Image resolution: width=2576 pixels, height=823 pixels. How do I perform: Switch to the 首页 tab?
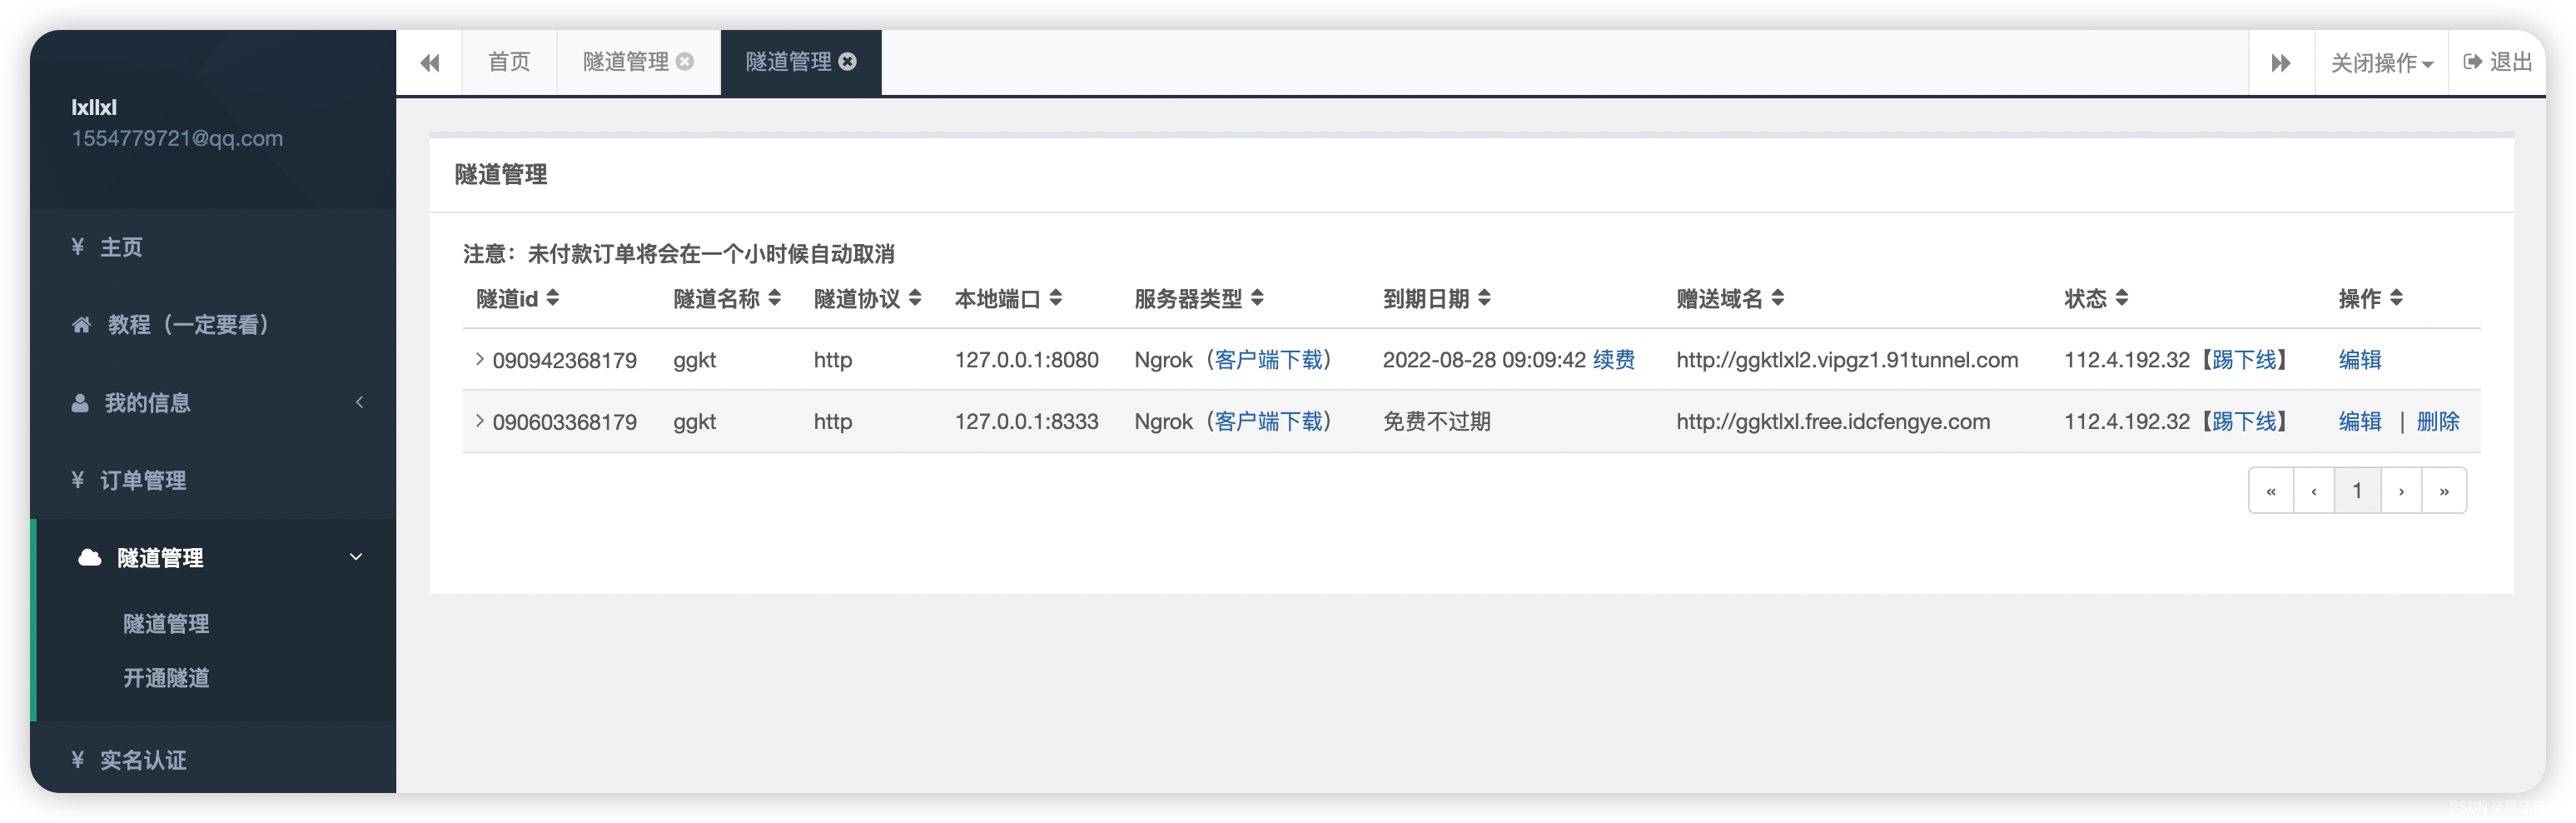tap(509, 62)
